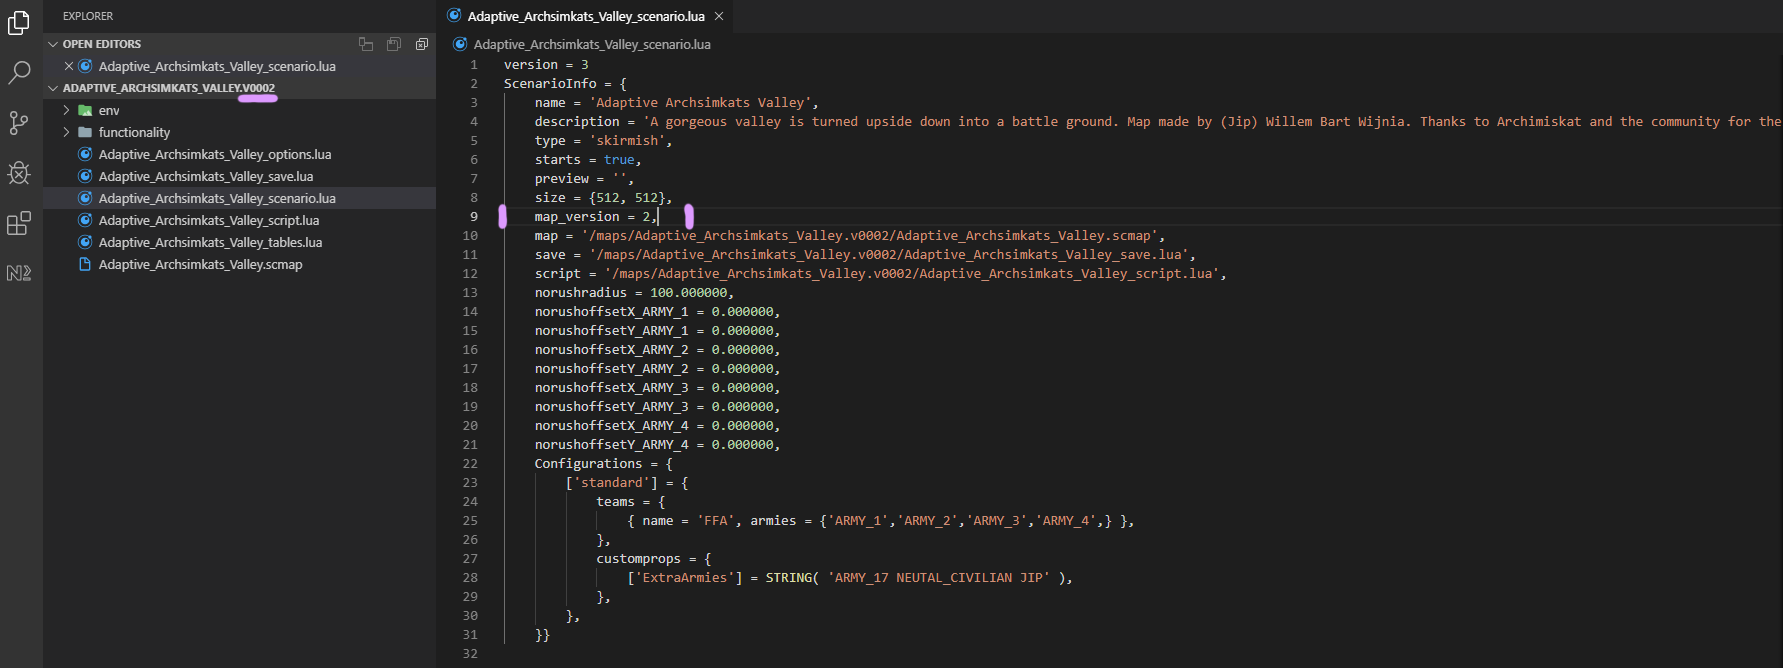The image size is (1783, 668).
Task: Click the name string 'Adaptive Archsimkats Valley'
Action: click(700, 102)
